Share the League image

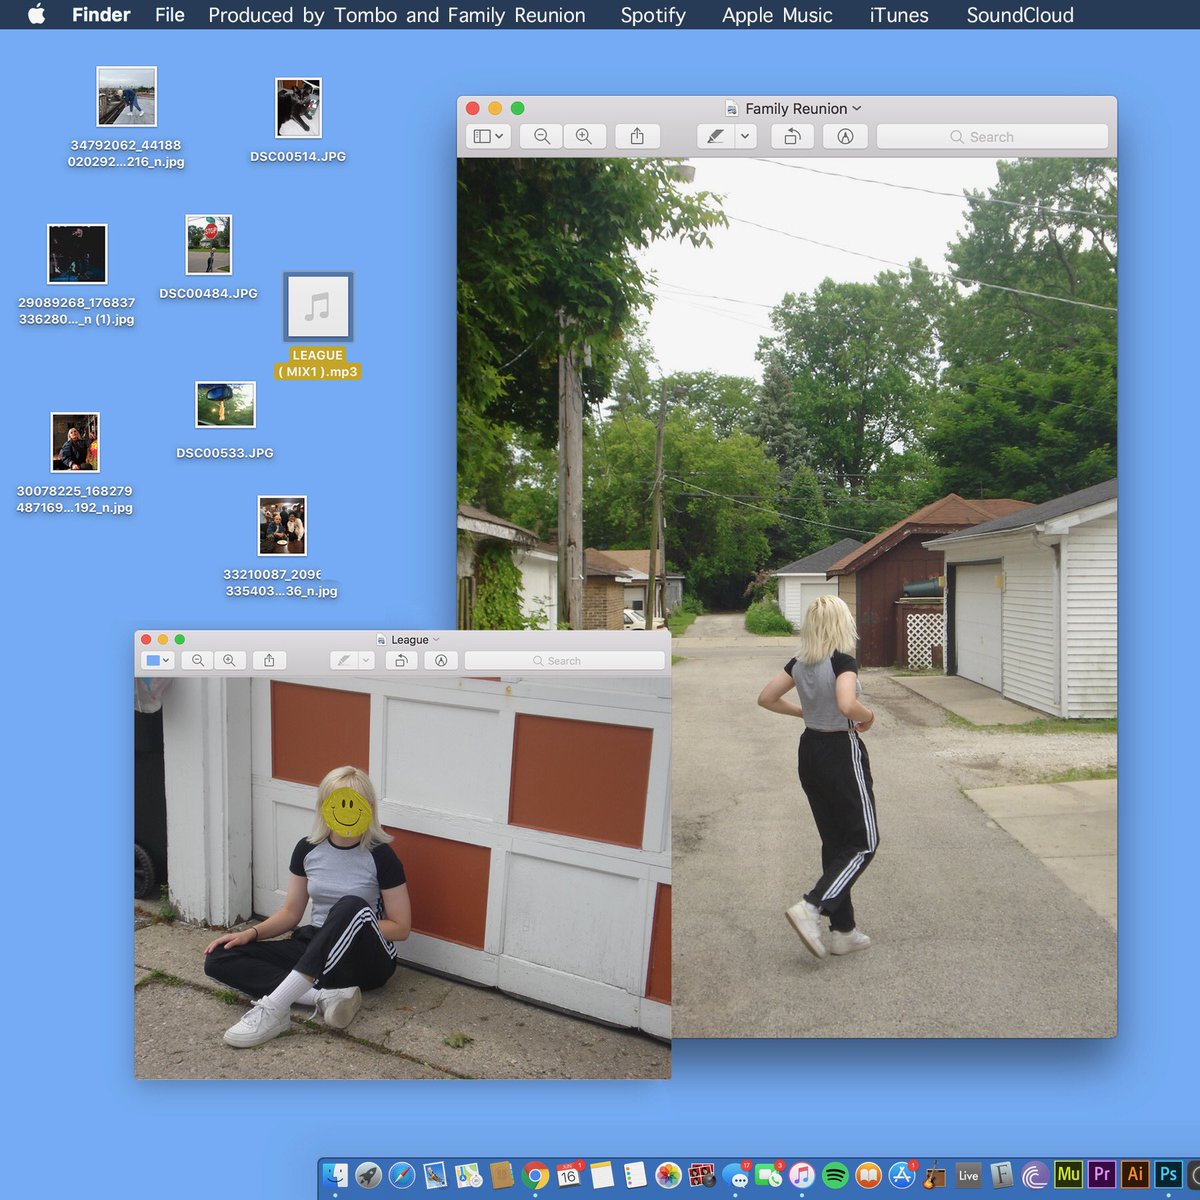point(269,660)
